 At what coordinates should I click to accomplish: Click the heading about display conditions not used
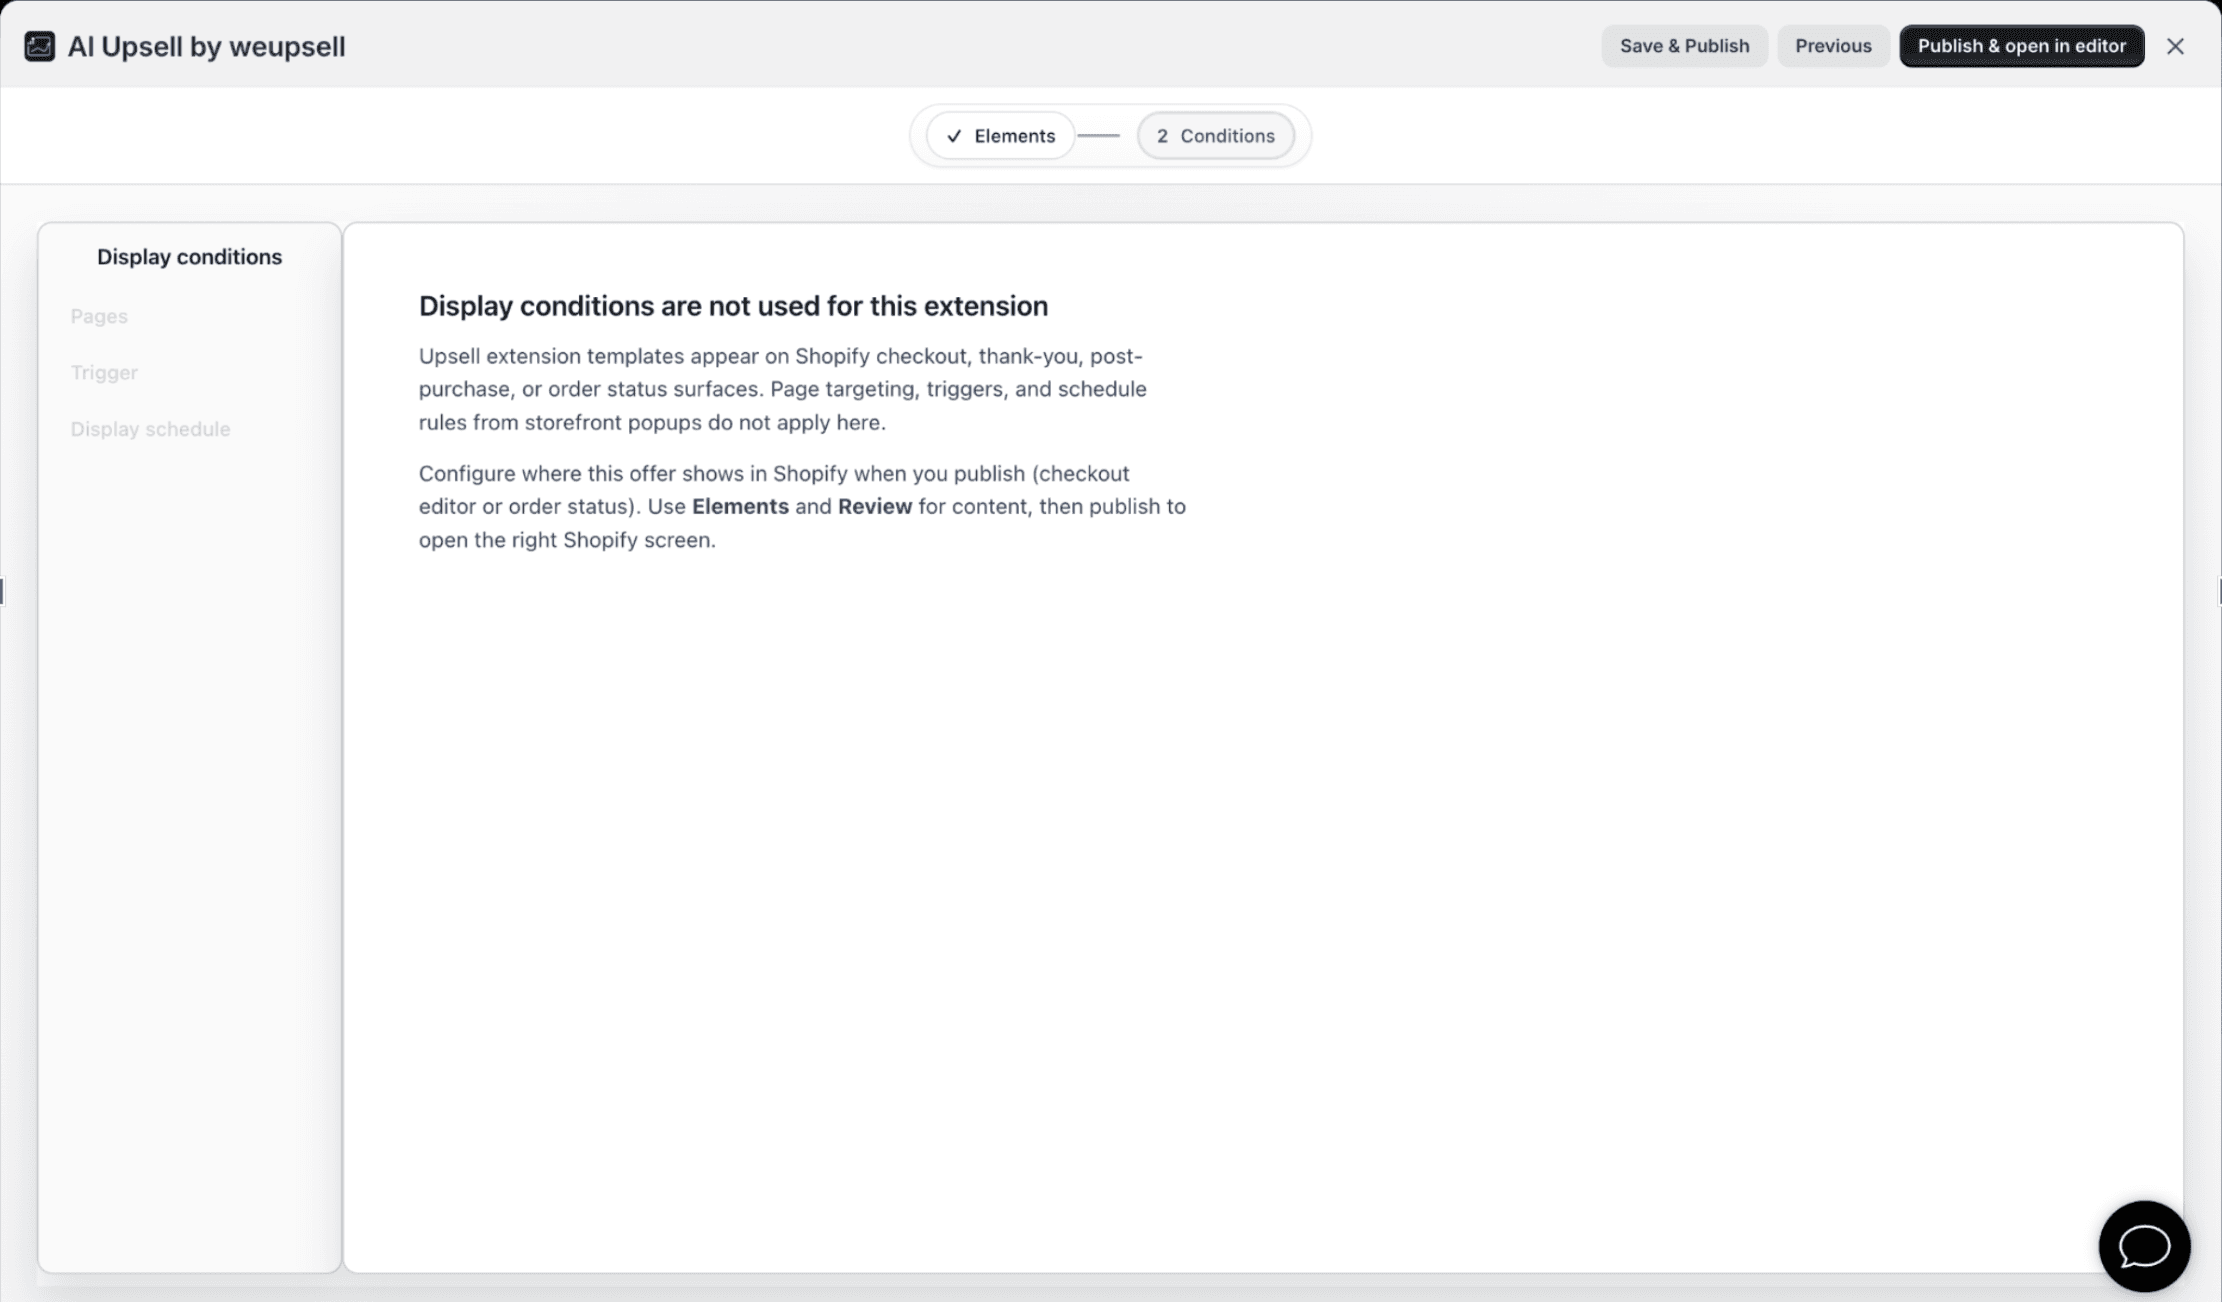pos(733,306)
